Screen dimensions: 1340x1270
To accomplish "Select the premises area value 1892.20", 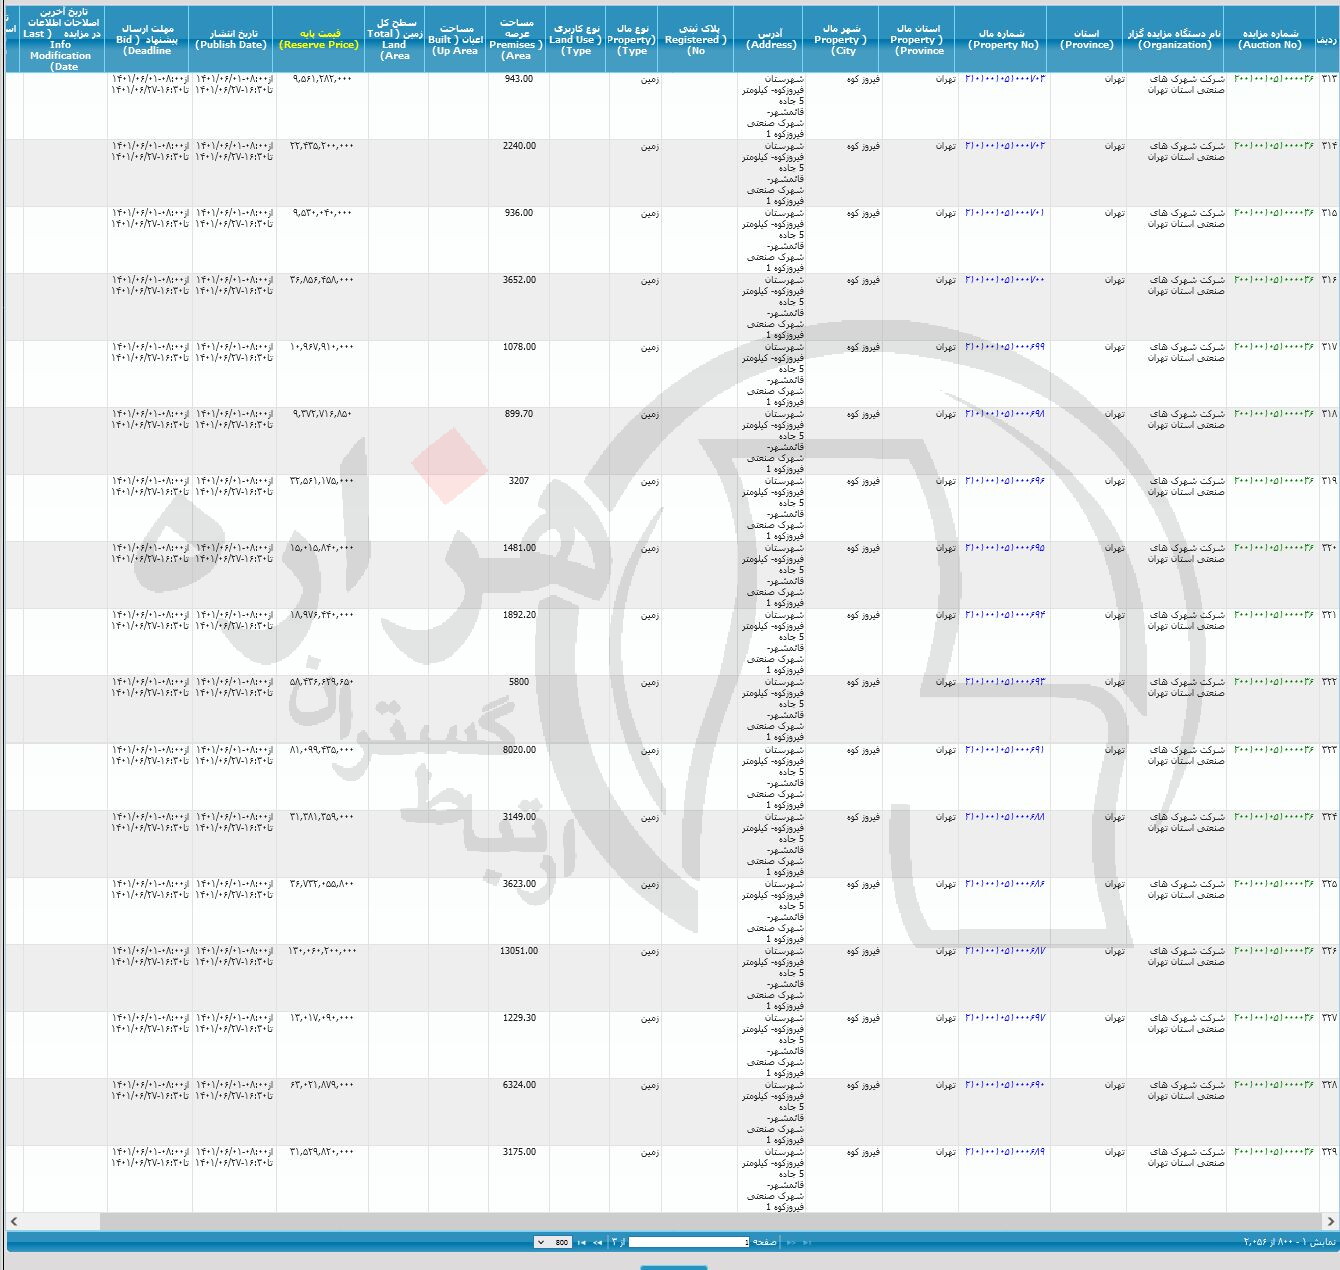I will coord(518,615).
